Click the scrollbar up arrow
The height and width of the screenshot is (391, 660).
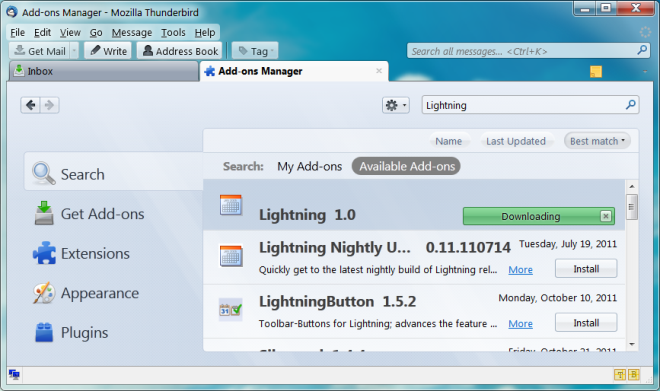(x=631, y=186)
